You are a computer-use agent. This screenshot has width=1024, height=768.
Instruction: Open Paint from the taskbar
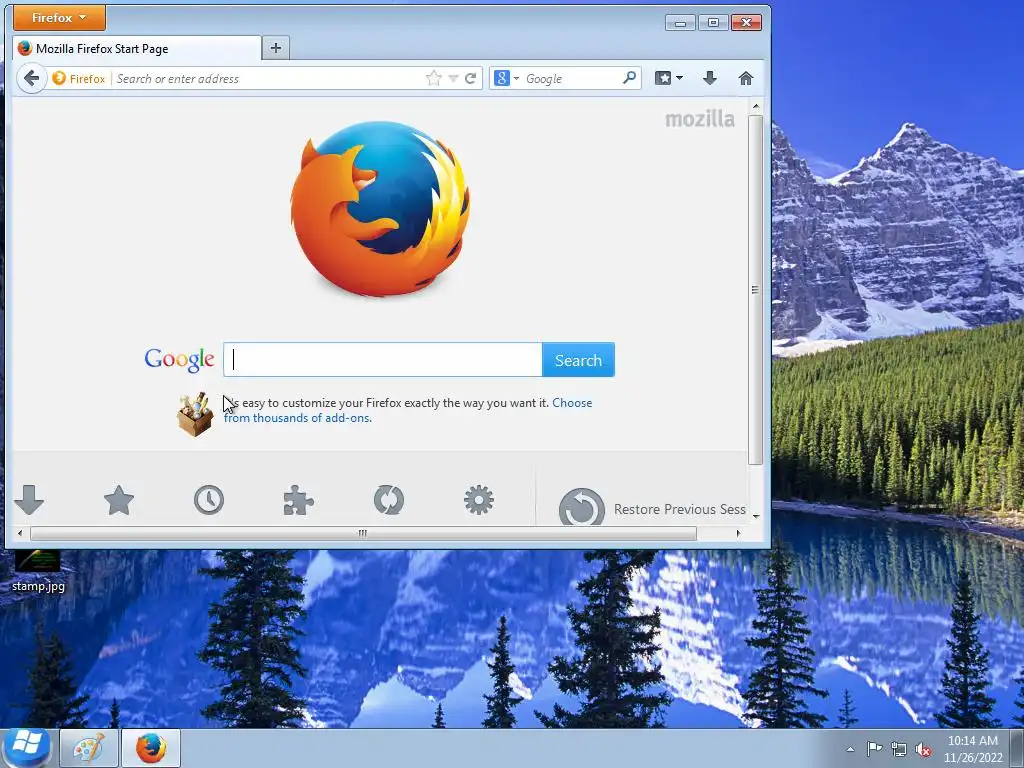point(89,748)
